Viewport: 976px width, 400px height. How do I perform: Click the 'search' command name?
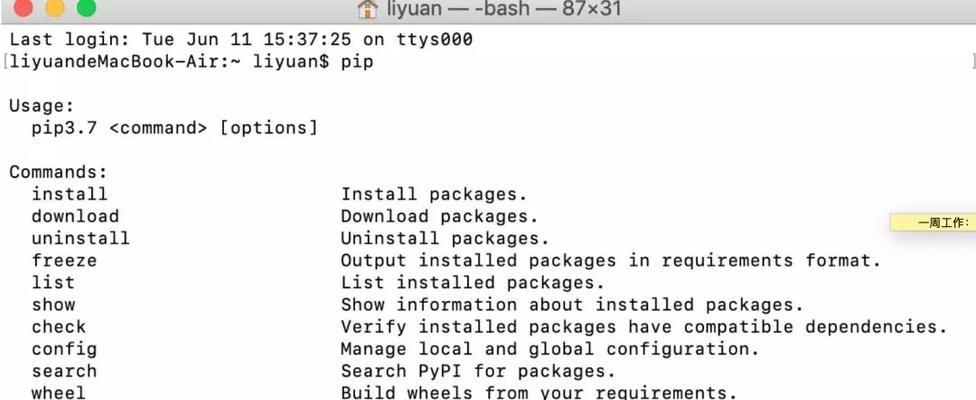[x=64, y=371]
